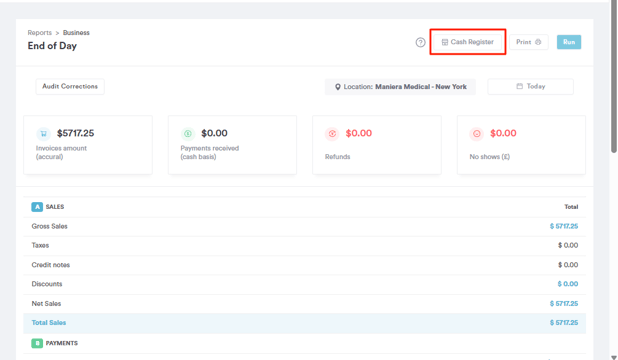The height and width of the screenshot is (360, 618).
Task: Click the No shows (£) card
Action: (521, 145)
